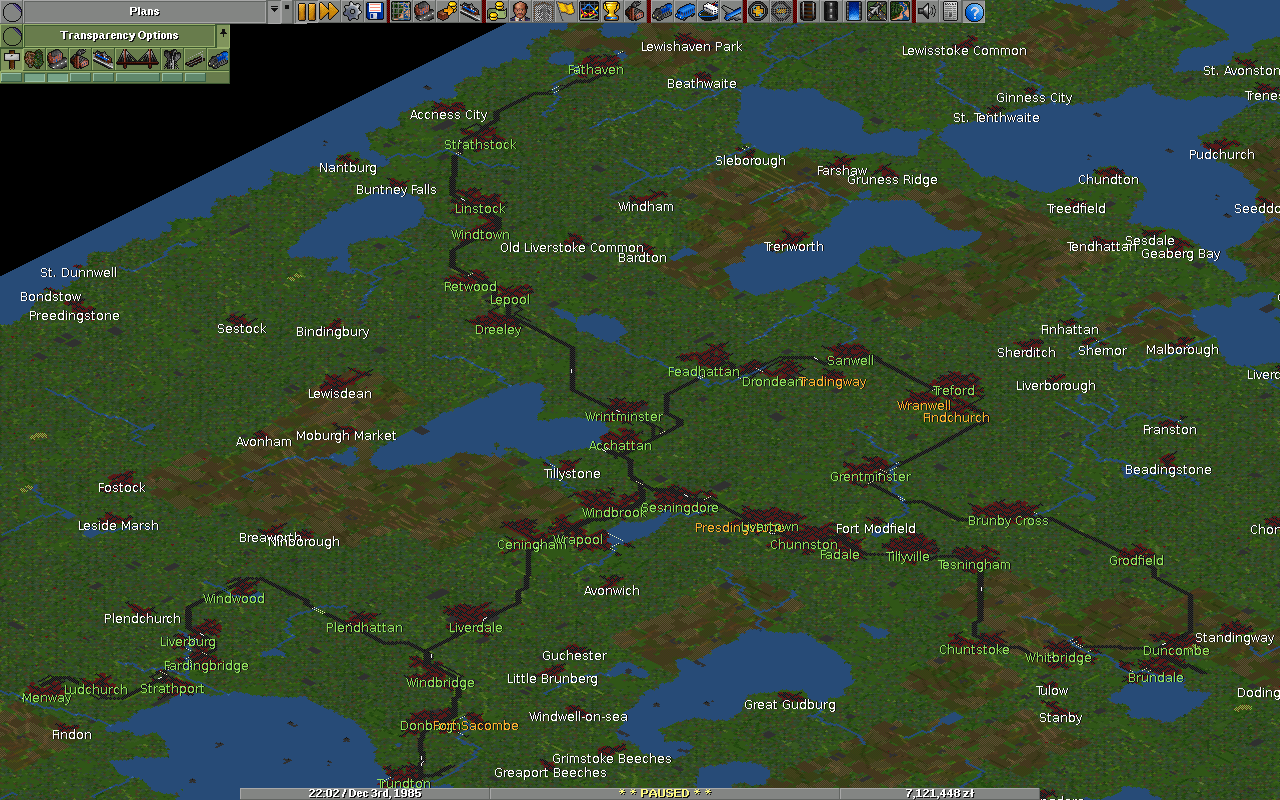Set trees invisible using button below trees icon
This screenshot has width=1280, height=800.
[x=34, y=77]
